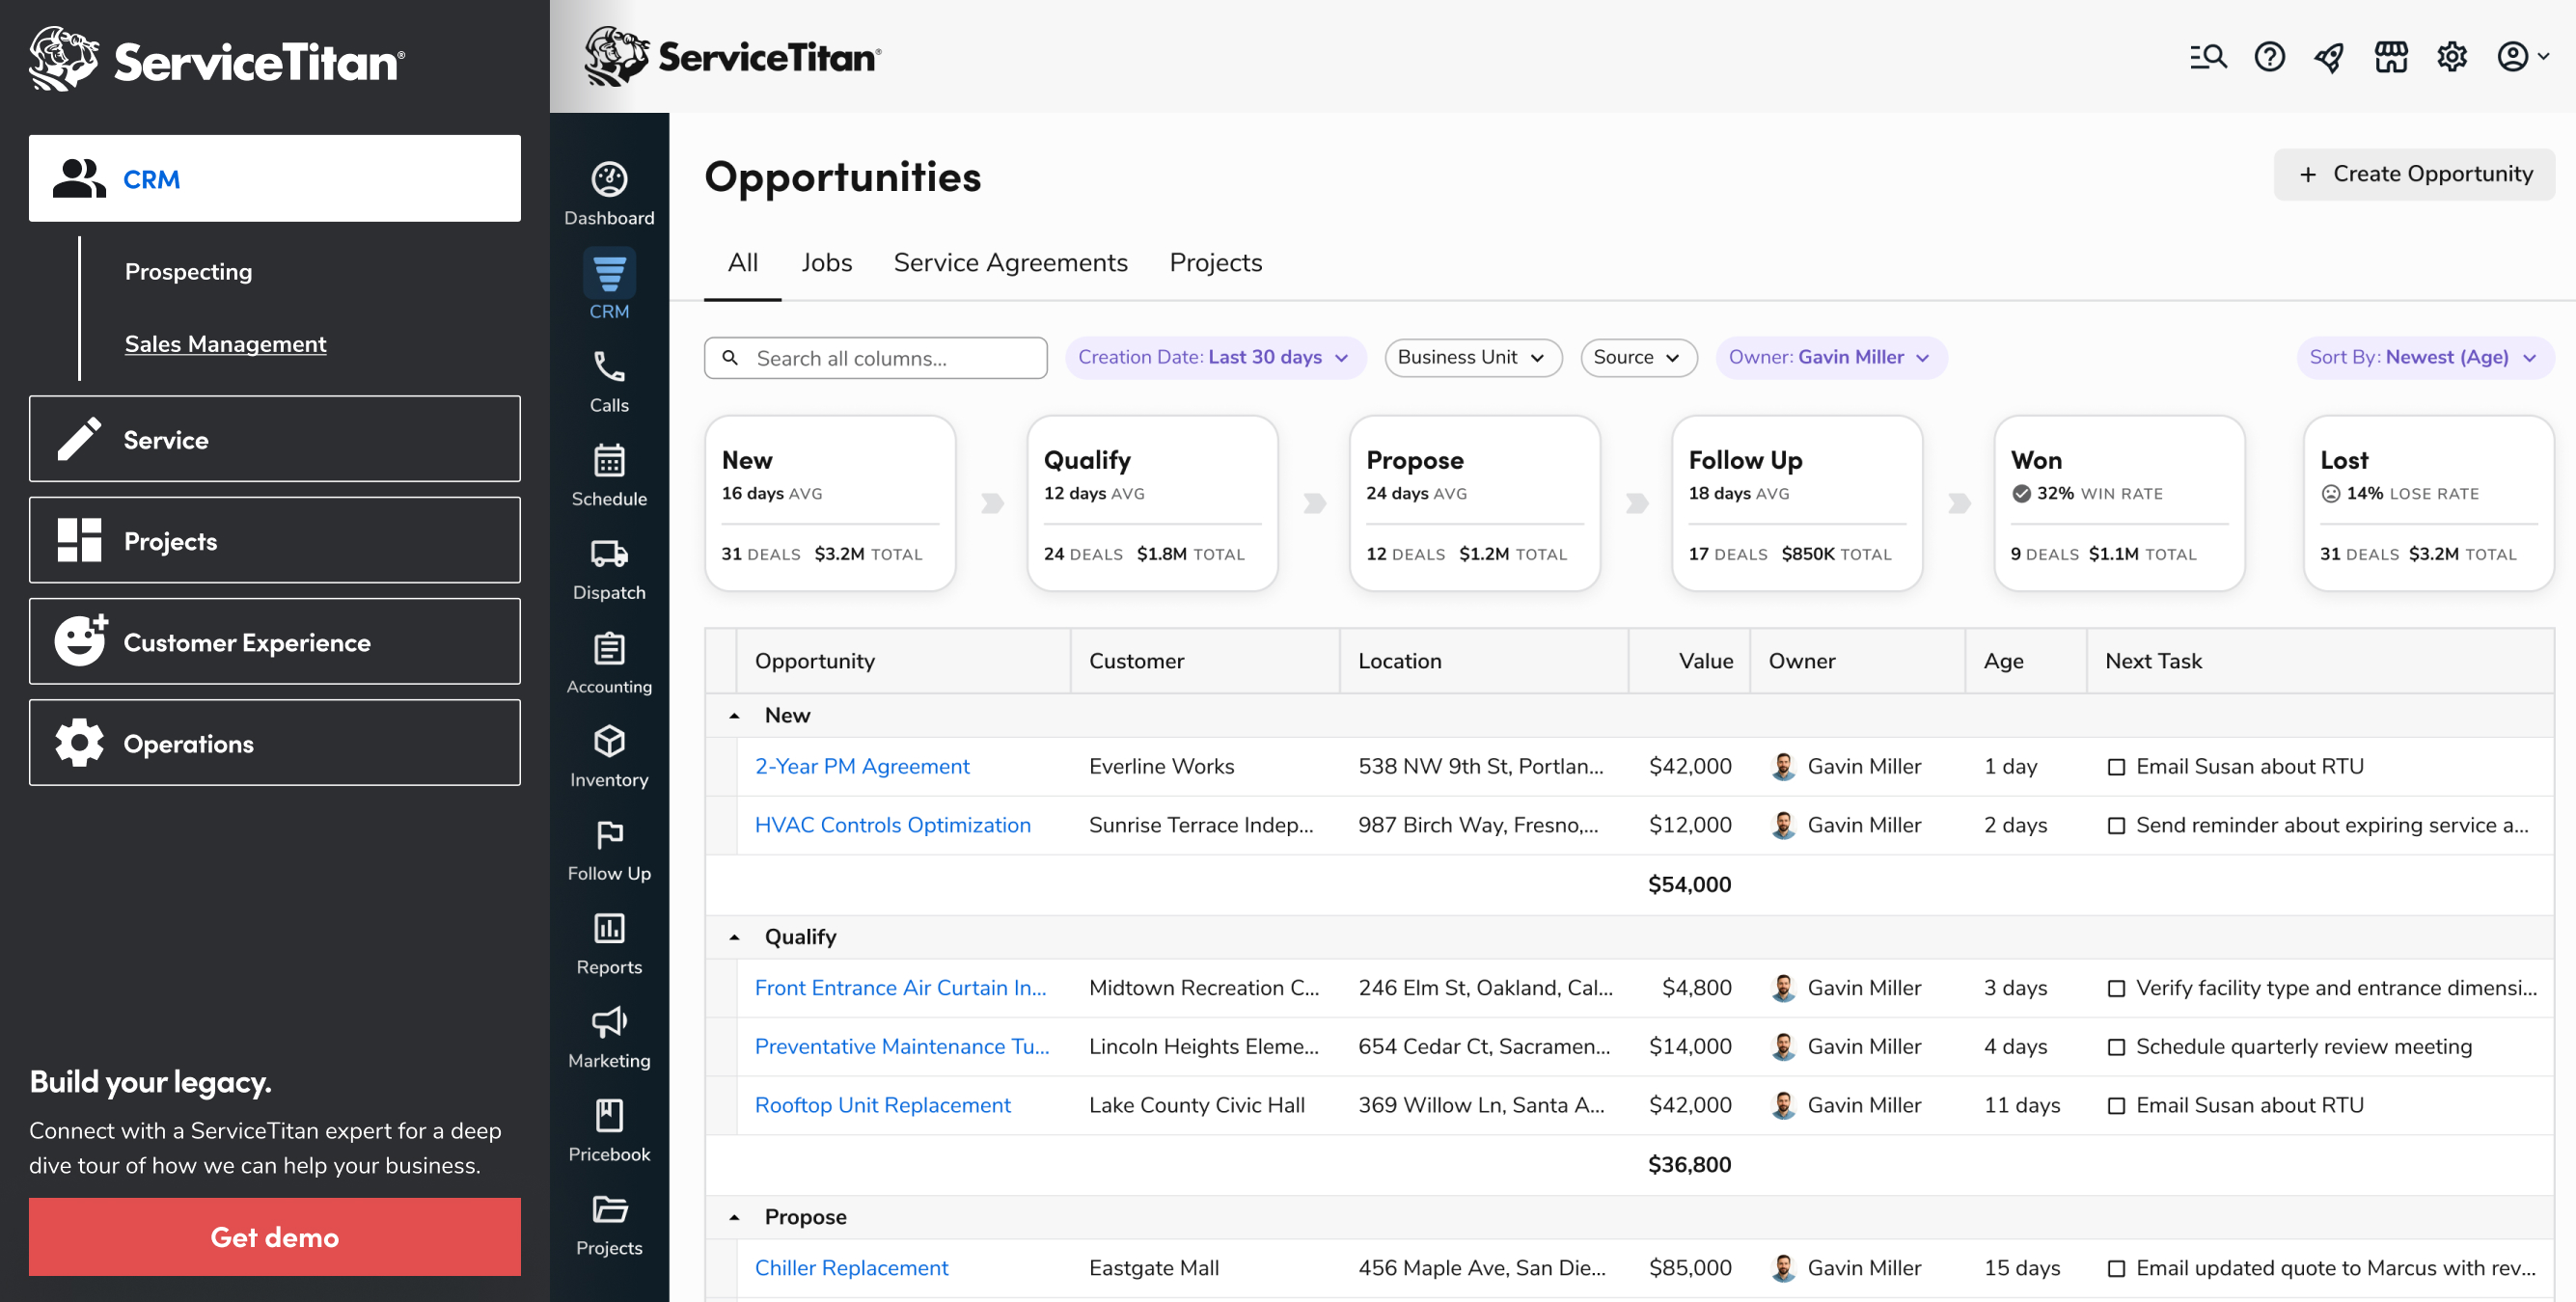Expand the Sort By Newest (Age) dropdown
Image resolution: width=2576 pixels, height=1302 pixels.
click(2423, 358)
